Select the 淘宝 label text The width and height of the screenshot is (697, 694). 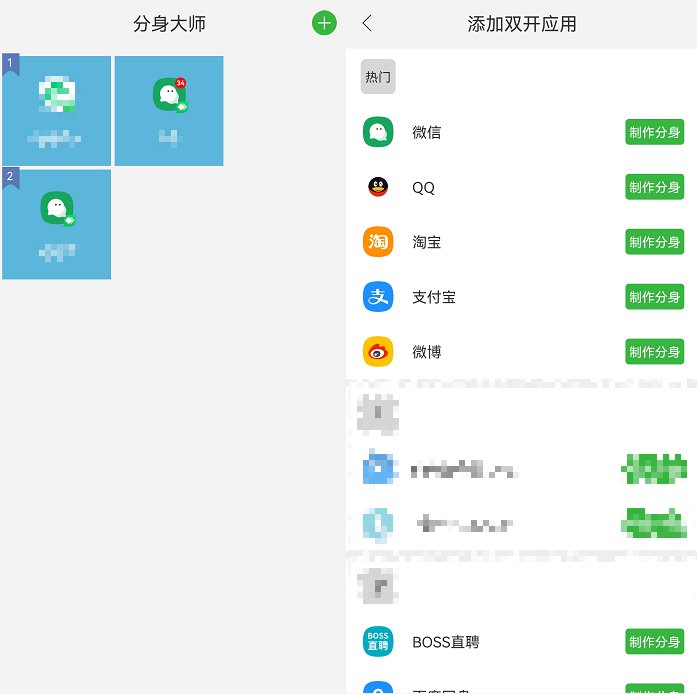point(427,242)
